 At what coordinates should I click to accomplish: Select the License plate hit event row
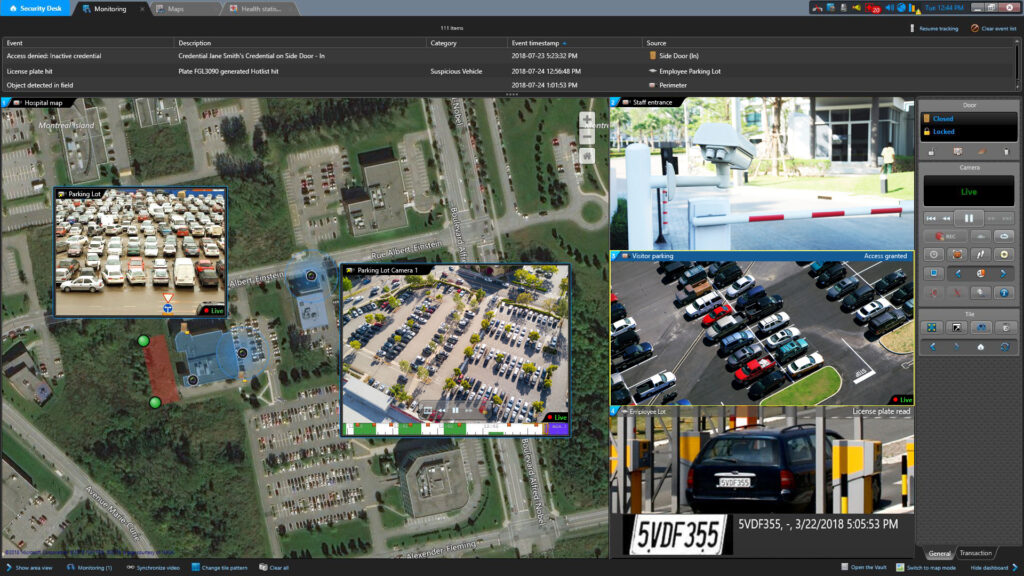coord(300,71)
